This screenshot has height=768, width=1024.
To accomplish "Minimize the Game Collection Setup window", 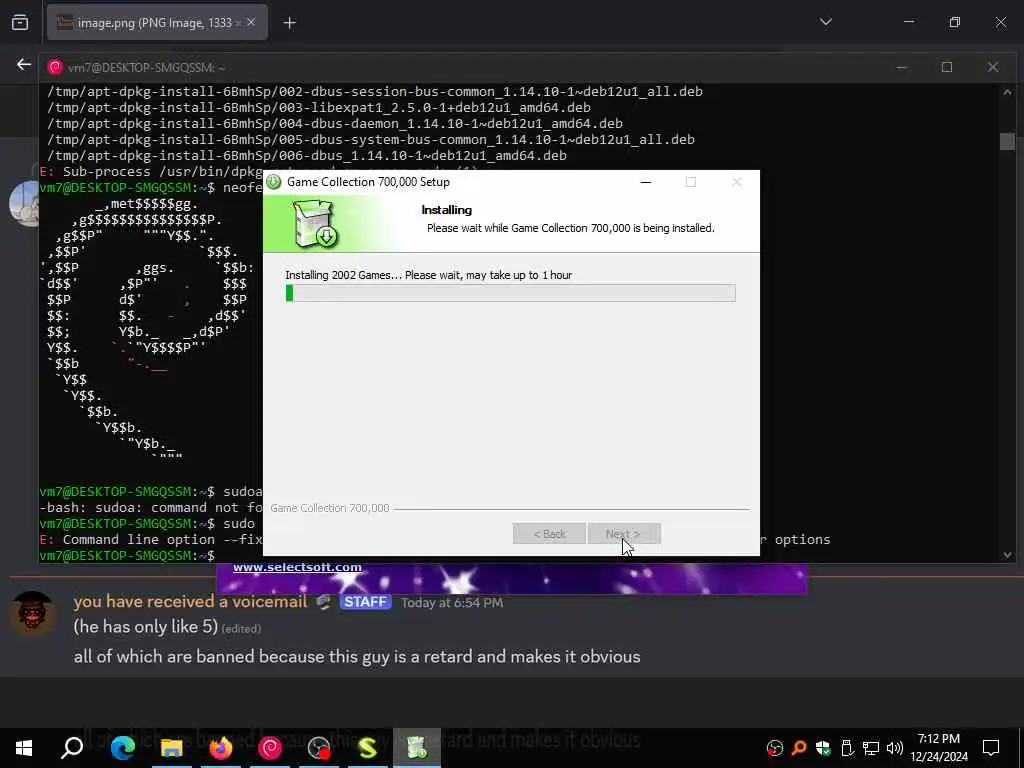I will point(646,182).
